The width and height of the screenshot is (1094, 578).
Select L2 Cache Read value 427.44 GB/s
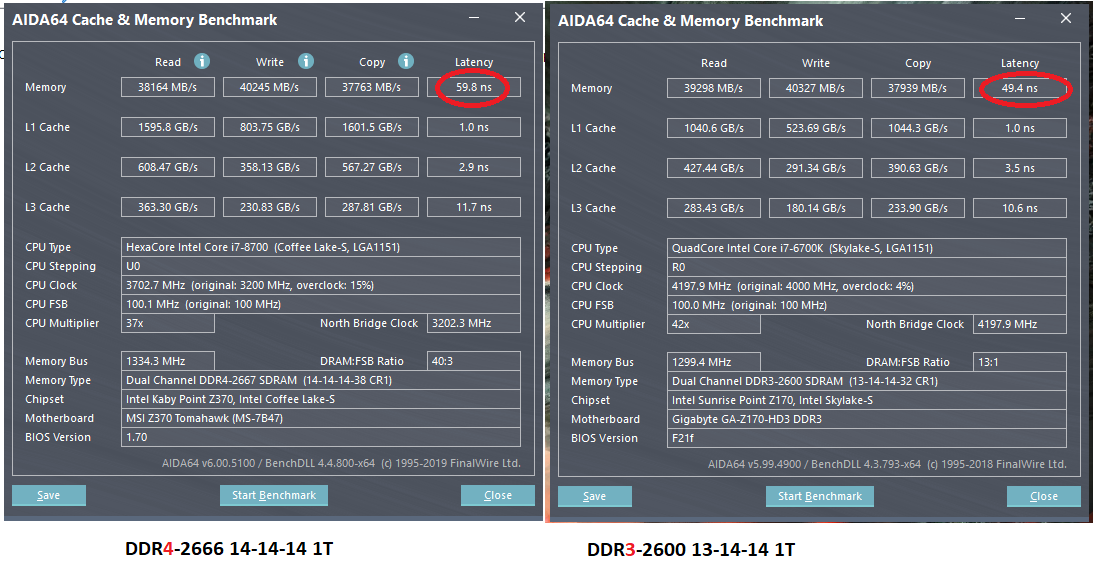pos(713,168)
